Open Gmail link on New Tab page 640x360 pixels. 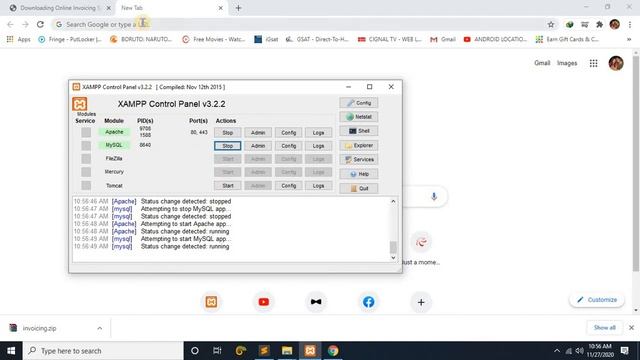(x=542, y=63)
